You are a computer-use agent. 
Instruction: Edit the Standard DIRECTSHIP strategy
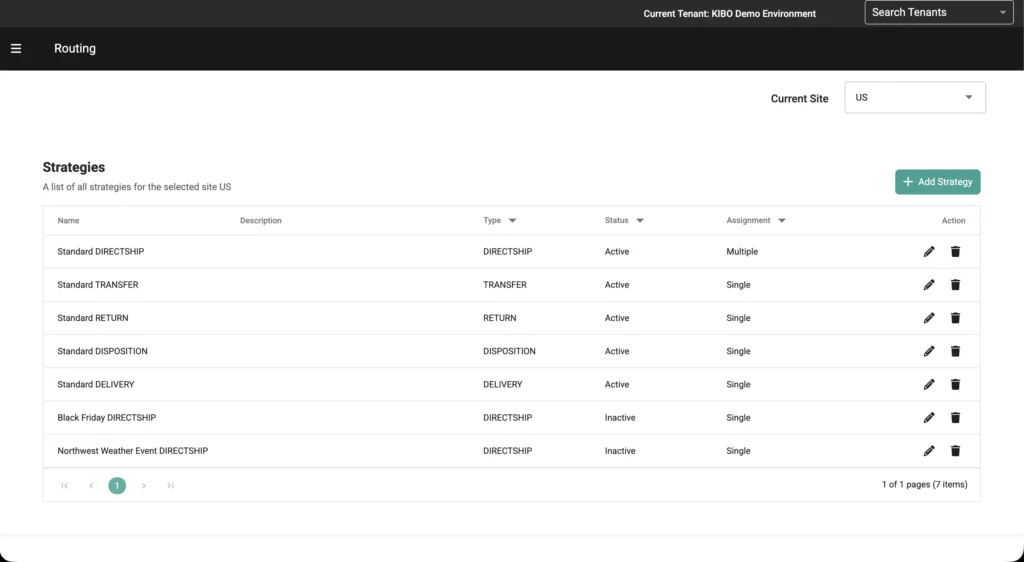point(929,252)
